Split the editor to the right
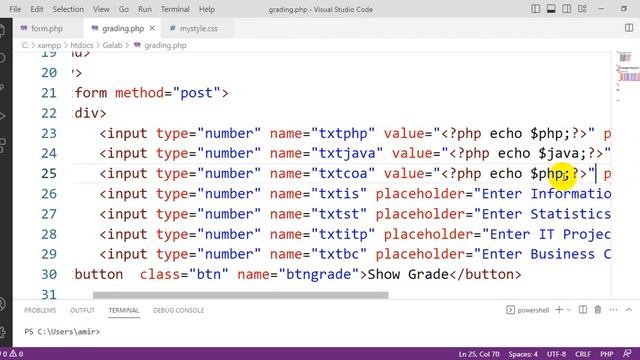This screenshot has height=360, width=640. [x=629, y=28]
